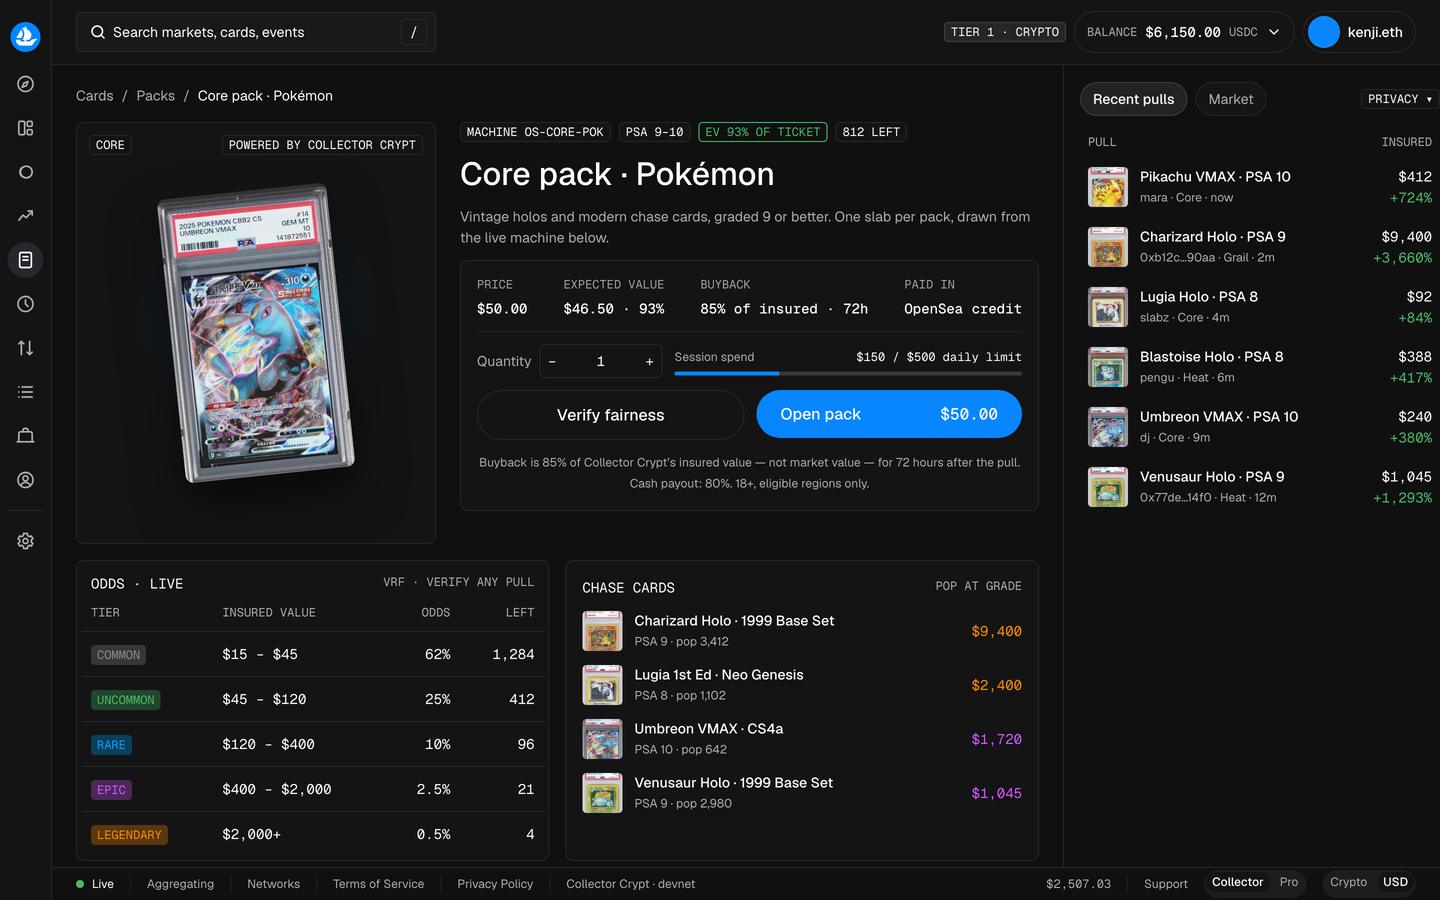Screen dimensions: 1440x900
Task: Go to the Cards breadcrumb
Action: click(94, 96)
